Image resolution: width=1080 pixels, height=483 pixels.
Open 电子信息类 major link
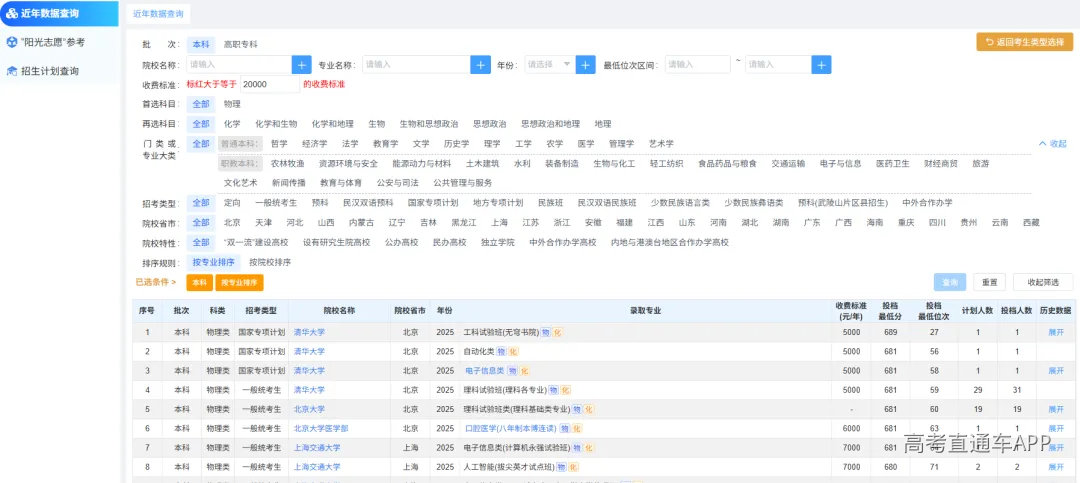coord(485,371)
